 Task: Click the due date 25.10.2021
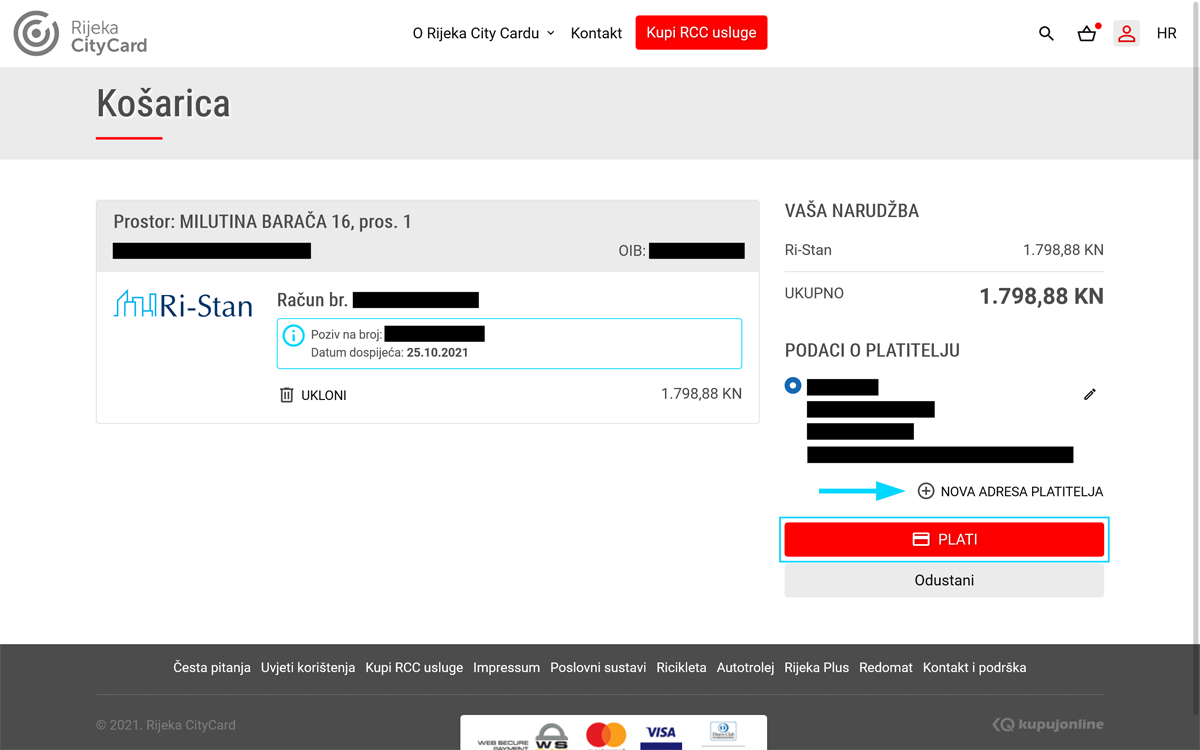point(437,353)
